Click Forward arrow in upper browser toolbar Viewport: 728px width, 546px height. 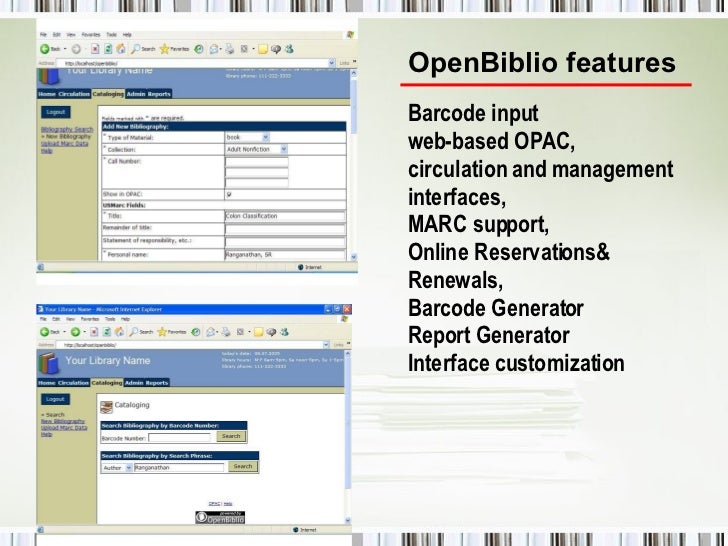(x=76, y=49)
